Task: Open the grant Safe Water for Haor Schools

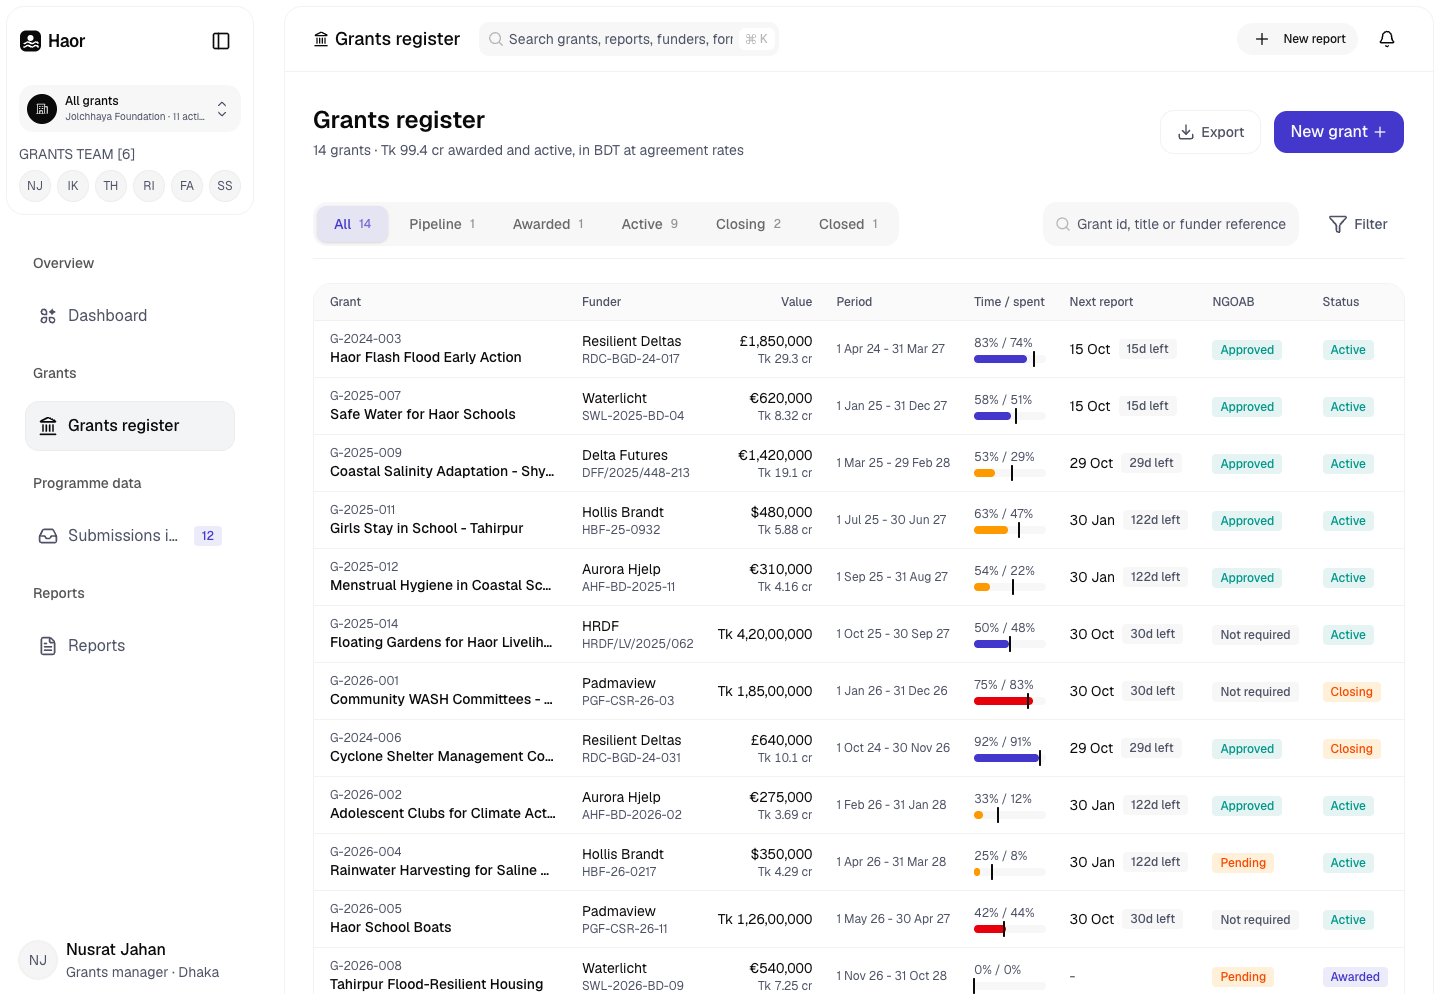Action: pyautogui.click(x=423, y=414)
